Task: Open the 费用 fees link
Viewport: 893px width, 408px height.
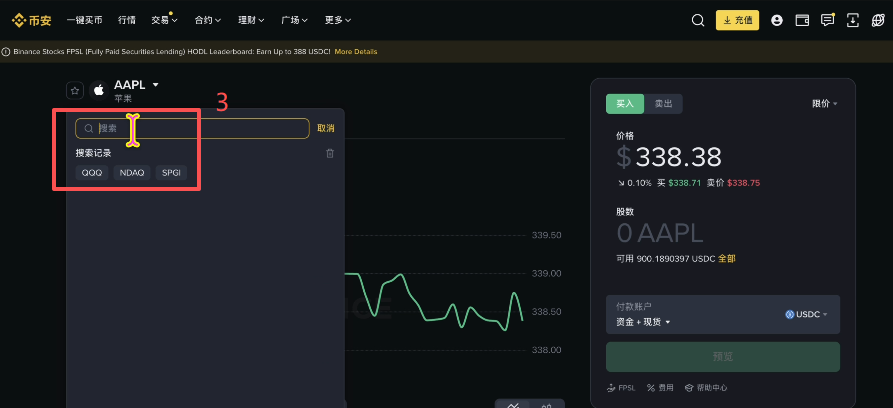Action: point(660,387)
